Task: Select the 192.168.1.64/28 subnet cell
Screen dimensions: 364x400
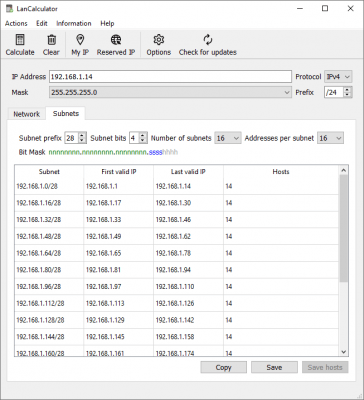Action: (x=49, y=253)
